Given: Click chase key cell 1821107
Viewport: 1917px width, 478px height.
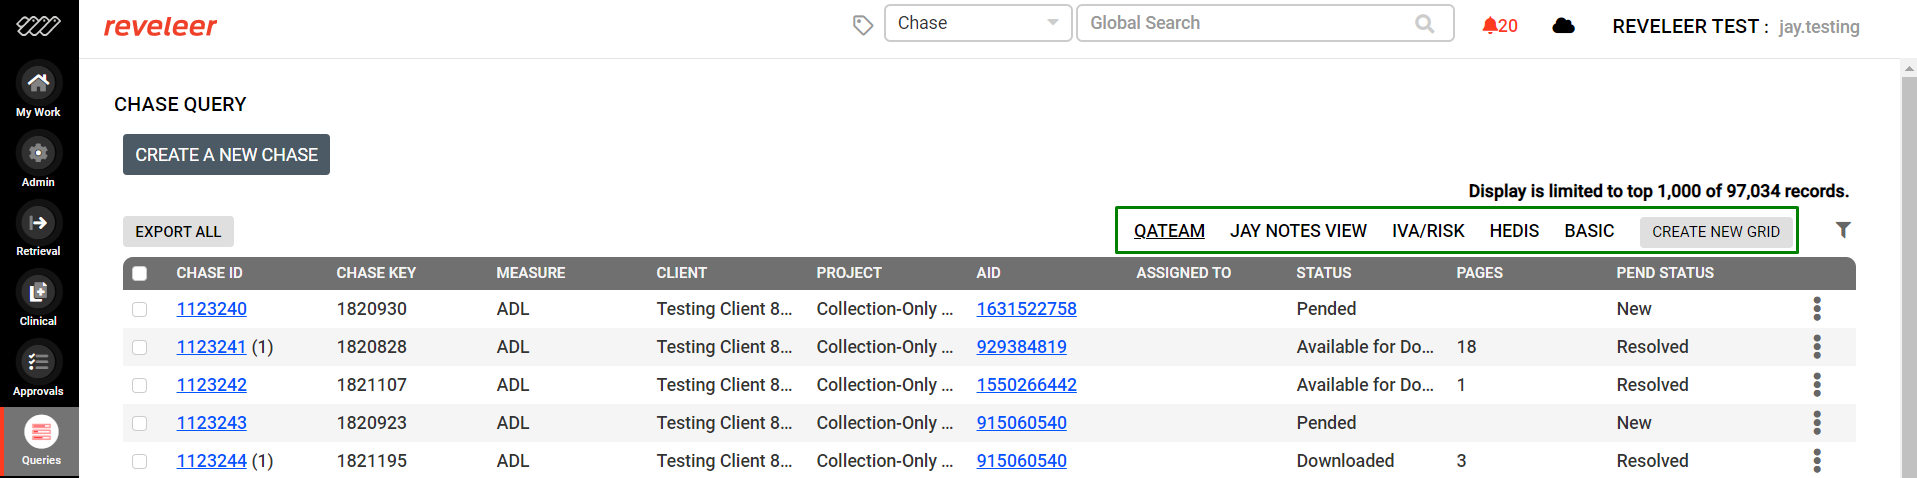Looking at the screenshot, I should point(372,385).
